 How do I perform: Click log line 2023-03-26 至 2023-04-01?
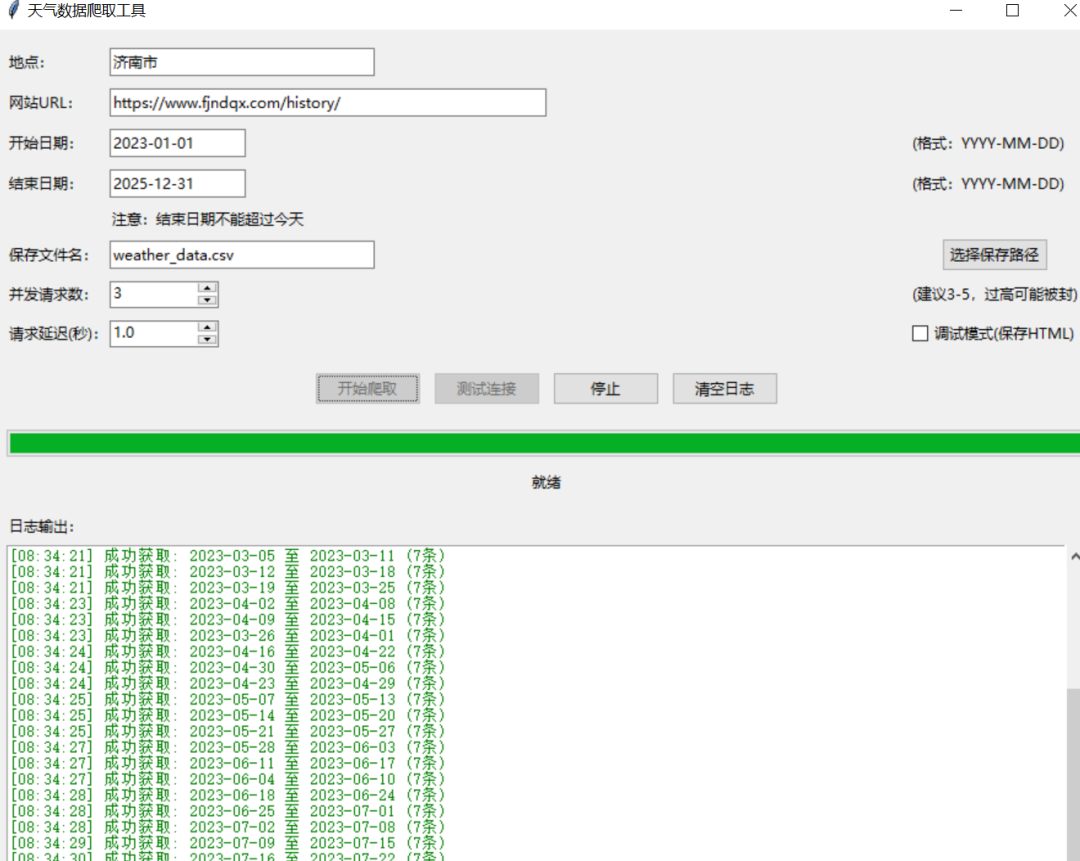pyautogui.click(x=228, y=636)
